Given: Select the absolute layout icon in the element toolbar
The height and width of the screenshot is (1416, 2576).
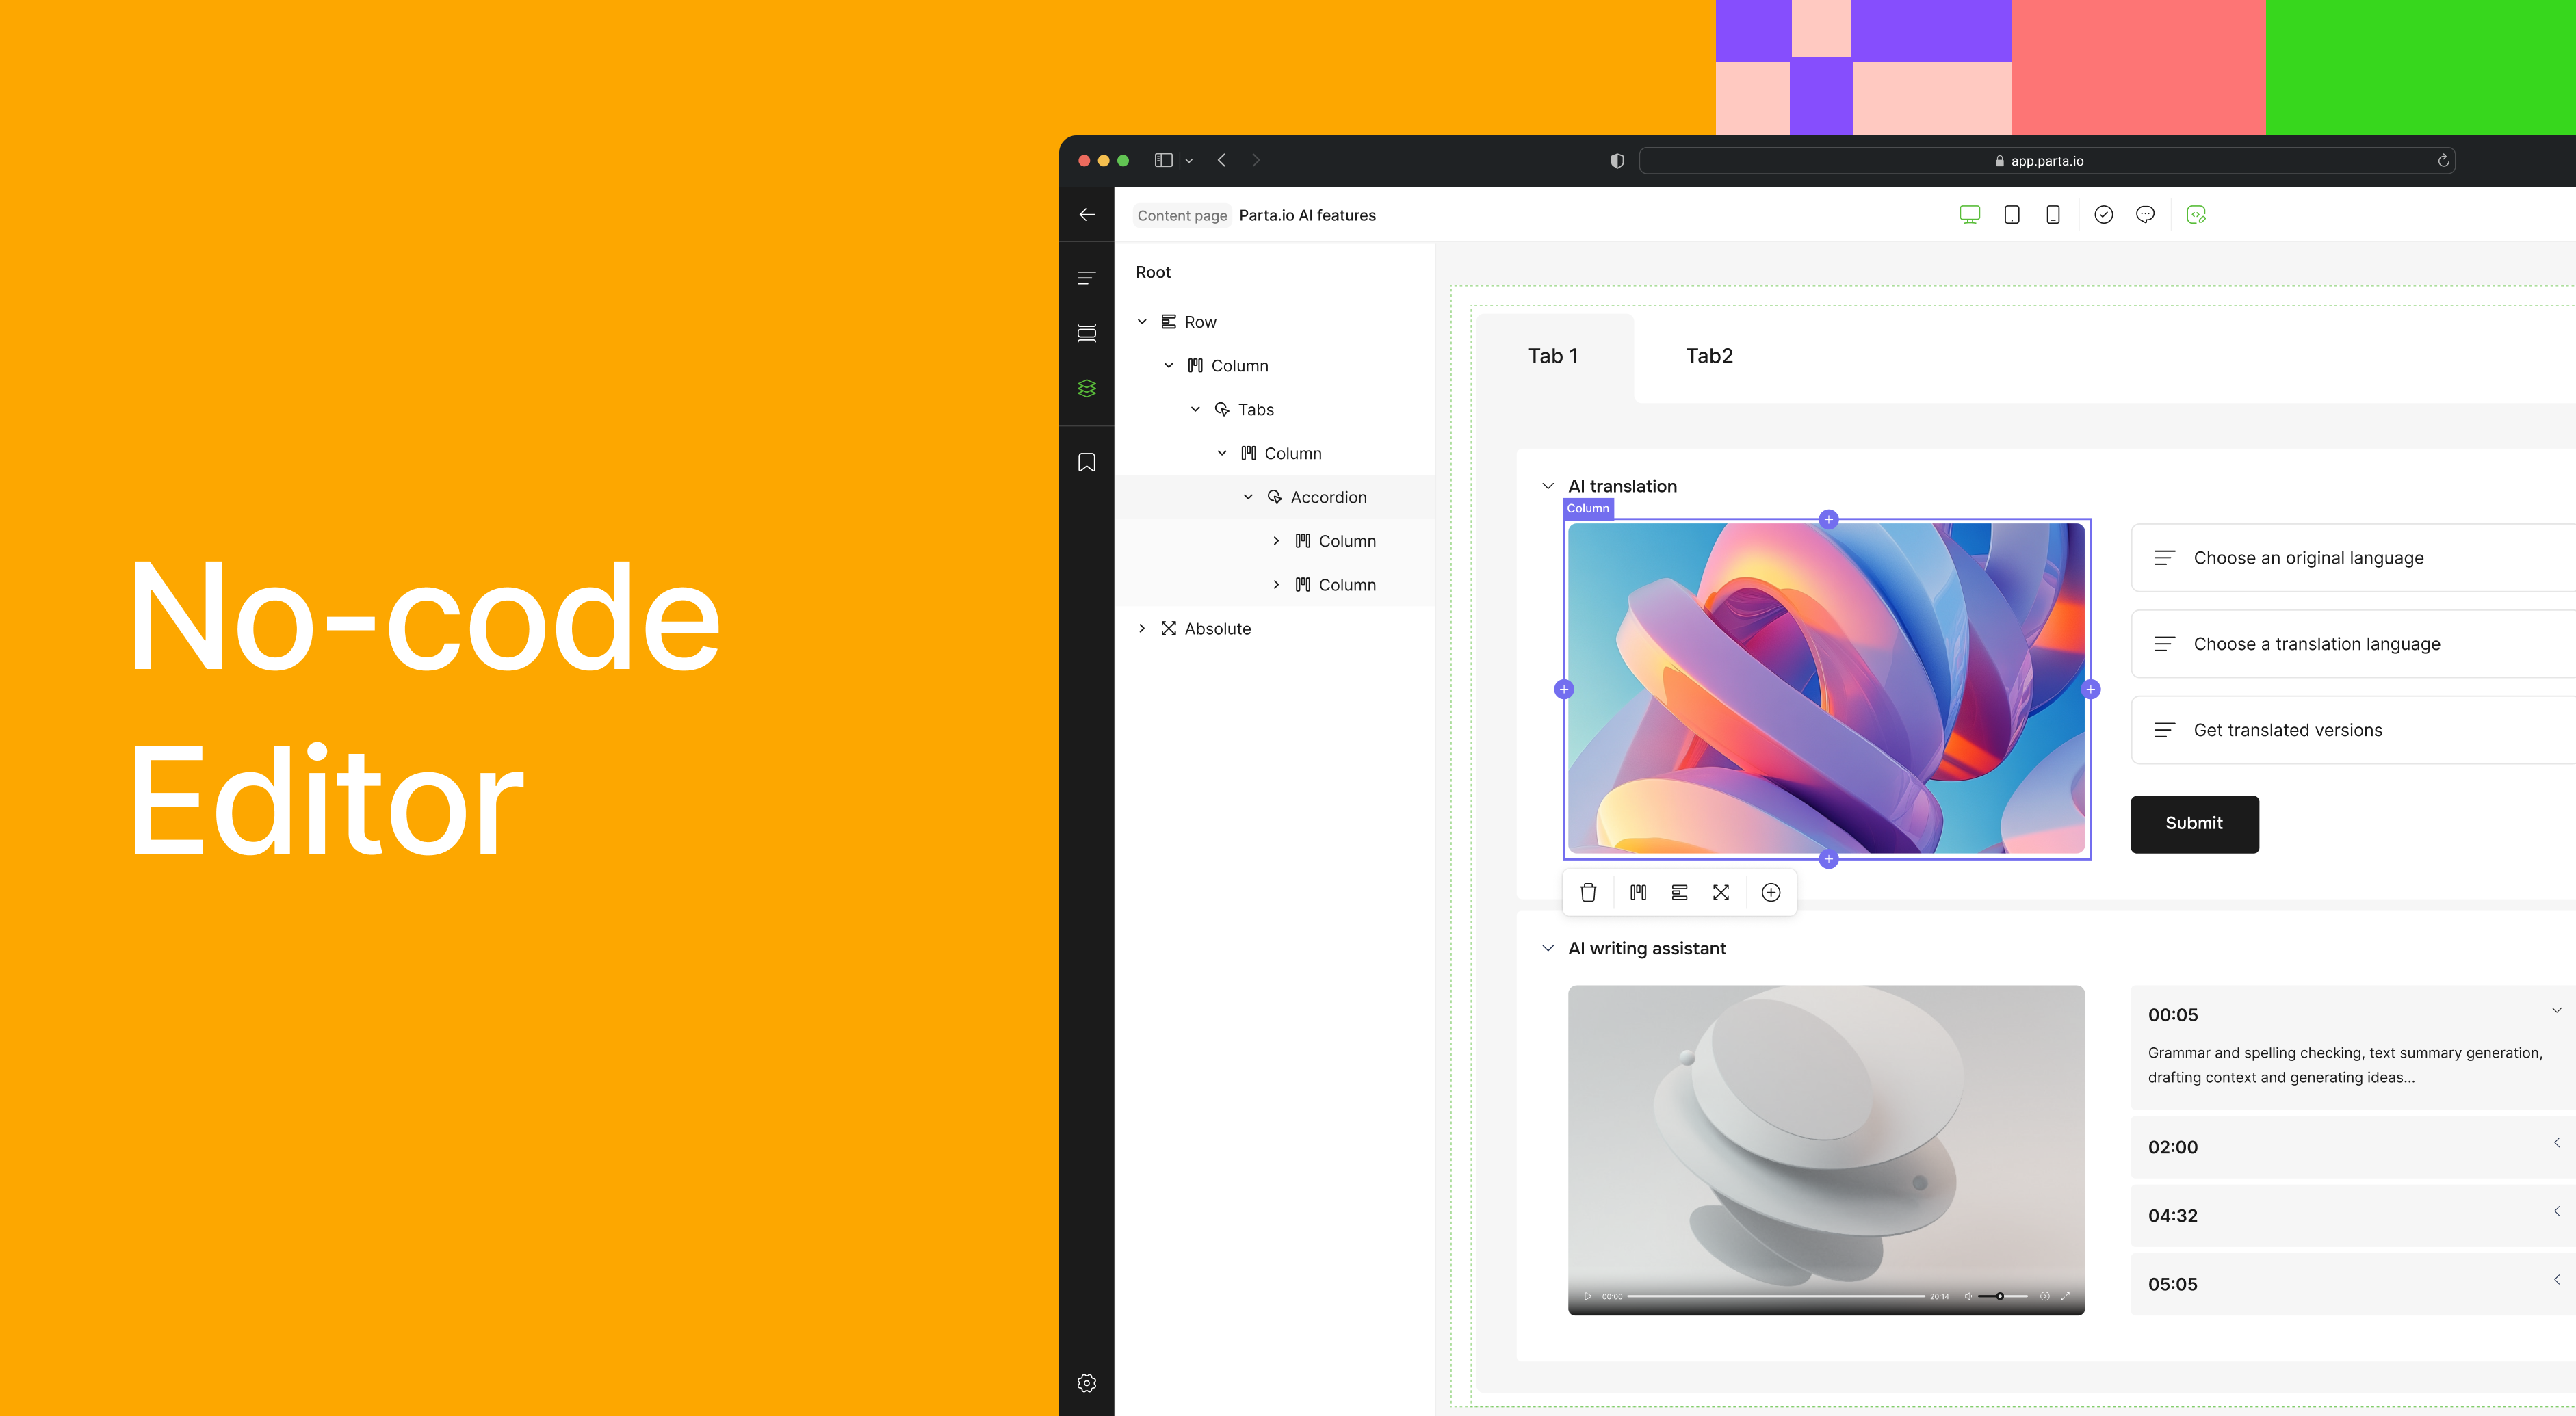Looking at the screenshot, I should (x=1720, y=892).
